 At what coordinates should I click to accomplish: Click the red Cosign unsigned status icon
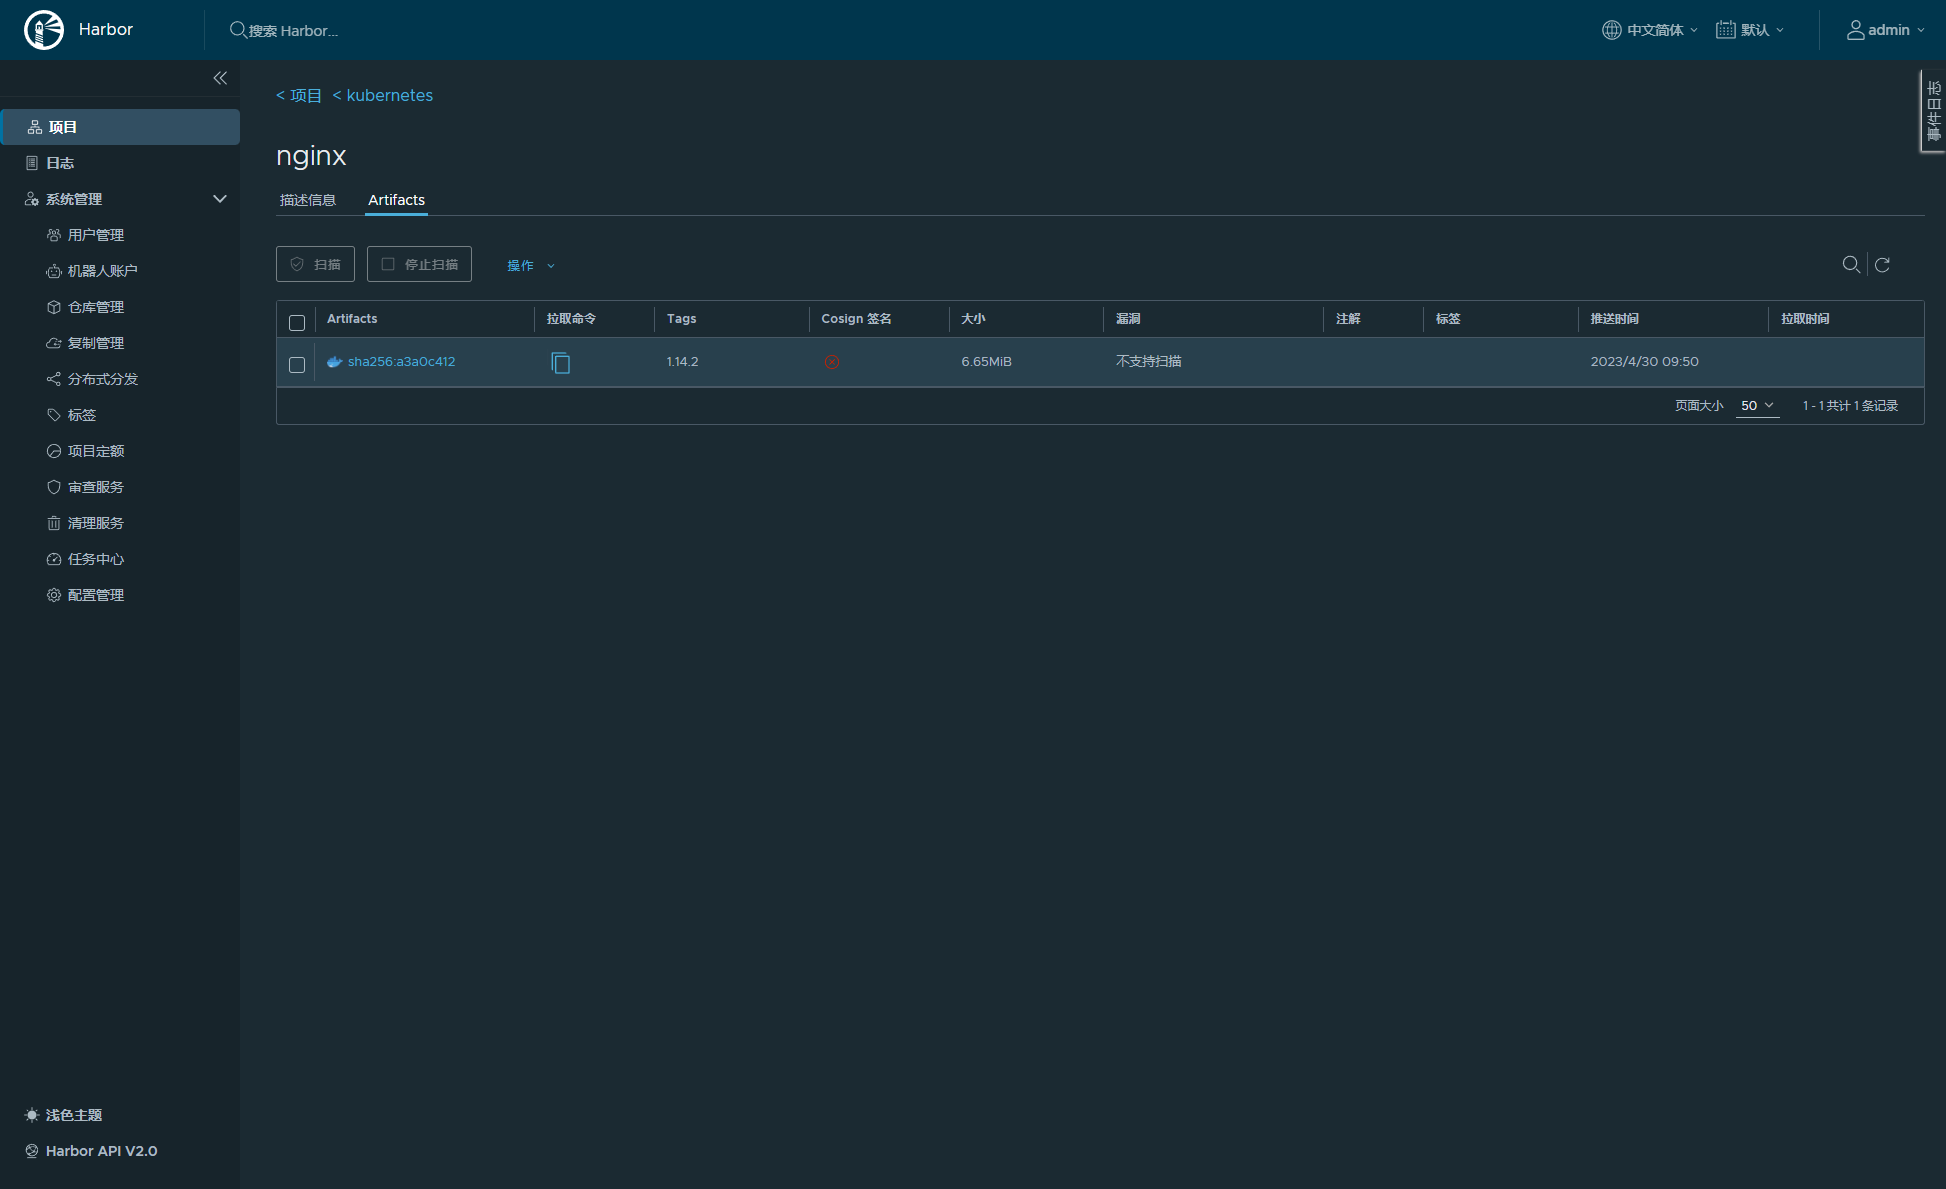tap(832, 362)
